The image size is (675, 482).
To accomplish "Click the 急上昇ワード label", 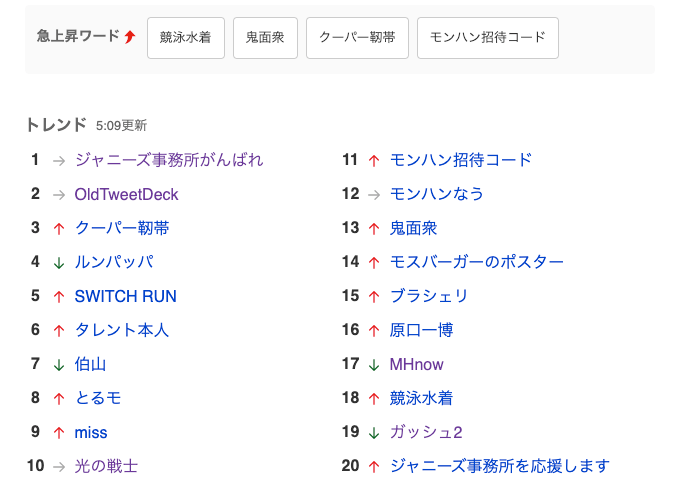I will tap(78, 36).
